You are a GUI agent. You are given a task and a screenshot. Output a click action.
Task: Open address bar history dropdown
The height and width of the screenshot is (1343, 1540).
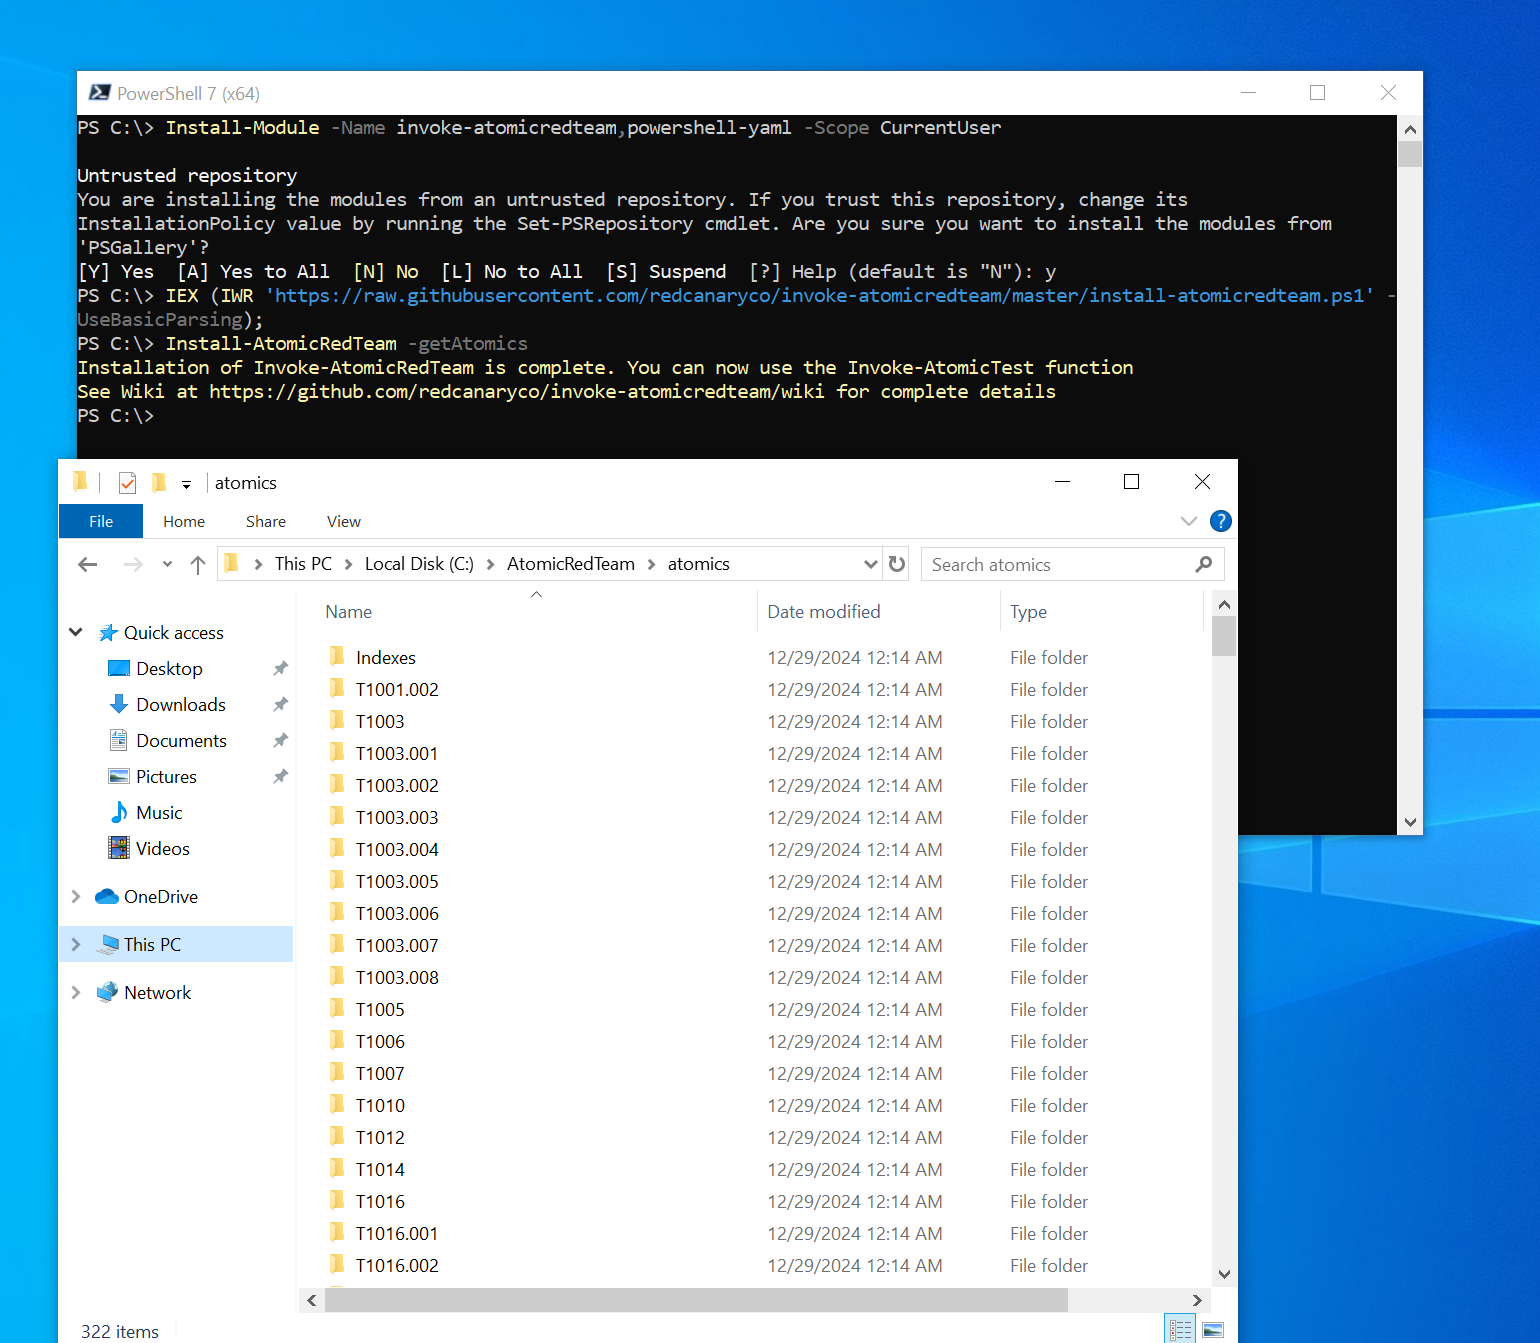click(870, 565)
